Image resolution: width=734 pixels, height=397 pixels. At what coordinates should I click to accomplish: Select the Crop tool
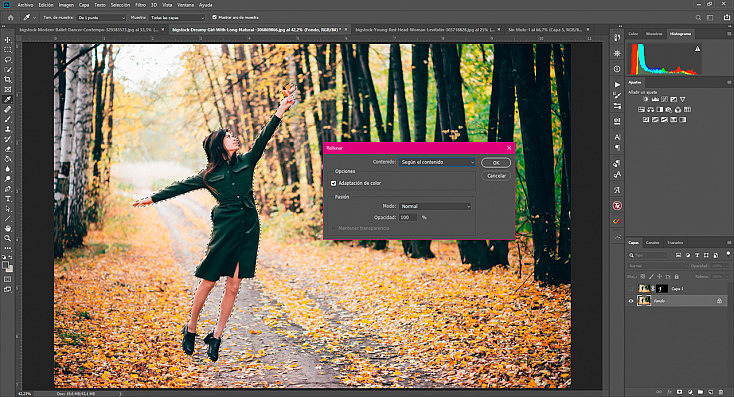click(7, 80)
